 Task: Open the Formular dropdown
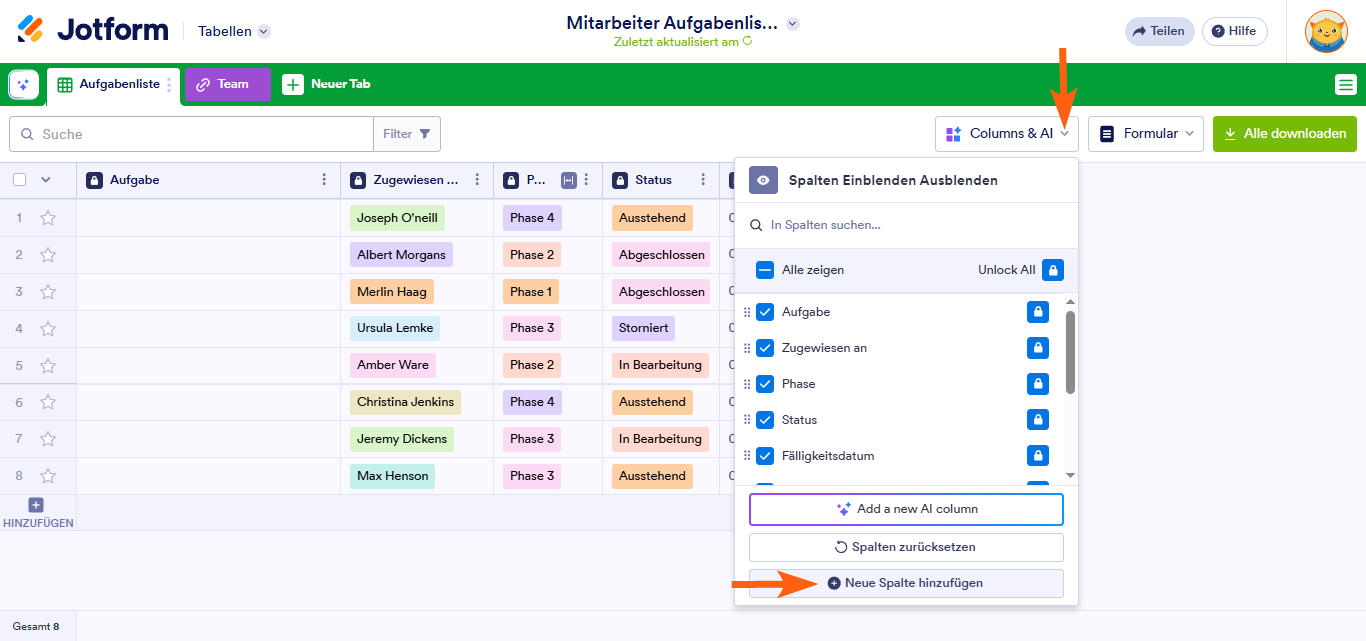[1145, 134]
